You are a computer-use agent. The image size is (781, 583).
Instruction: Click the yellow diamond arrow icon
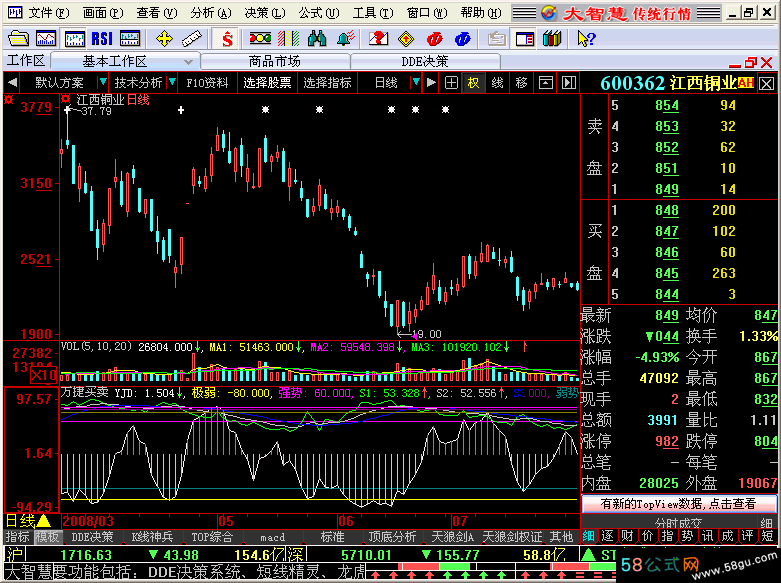click(x=406, y=38)
